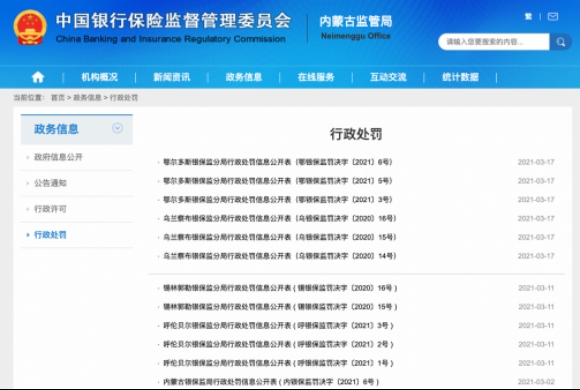Screen dimensions: 580x390
Task: Click 政务信息 in the breadcrumb
Action: [x=87, y=98]
